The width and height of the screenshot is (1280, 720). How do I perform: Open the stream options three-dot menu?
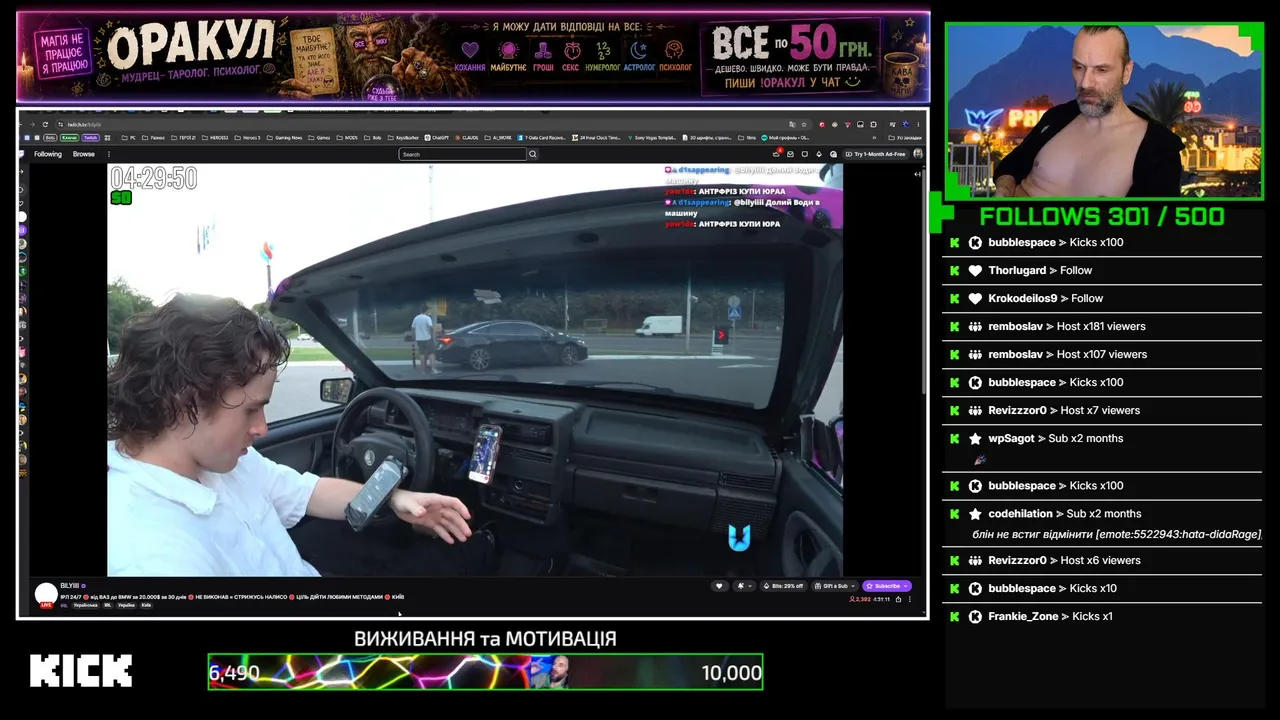911,599
